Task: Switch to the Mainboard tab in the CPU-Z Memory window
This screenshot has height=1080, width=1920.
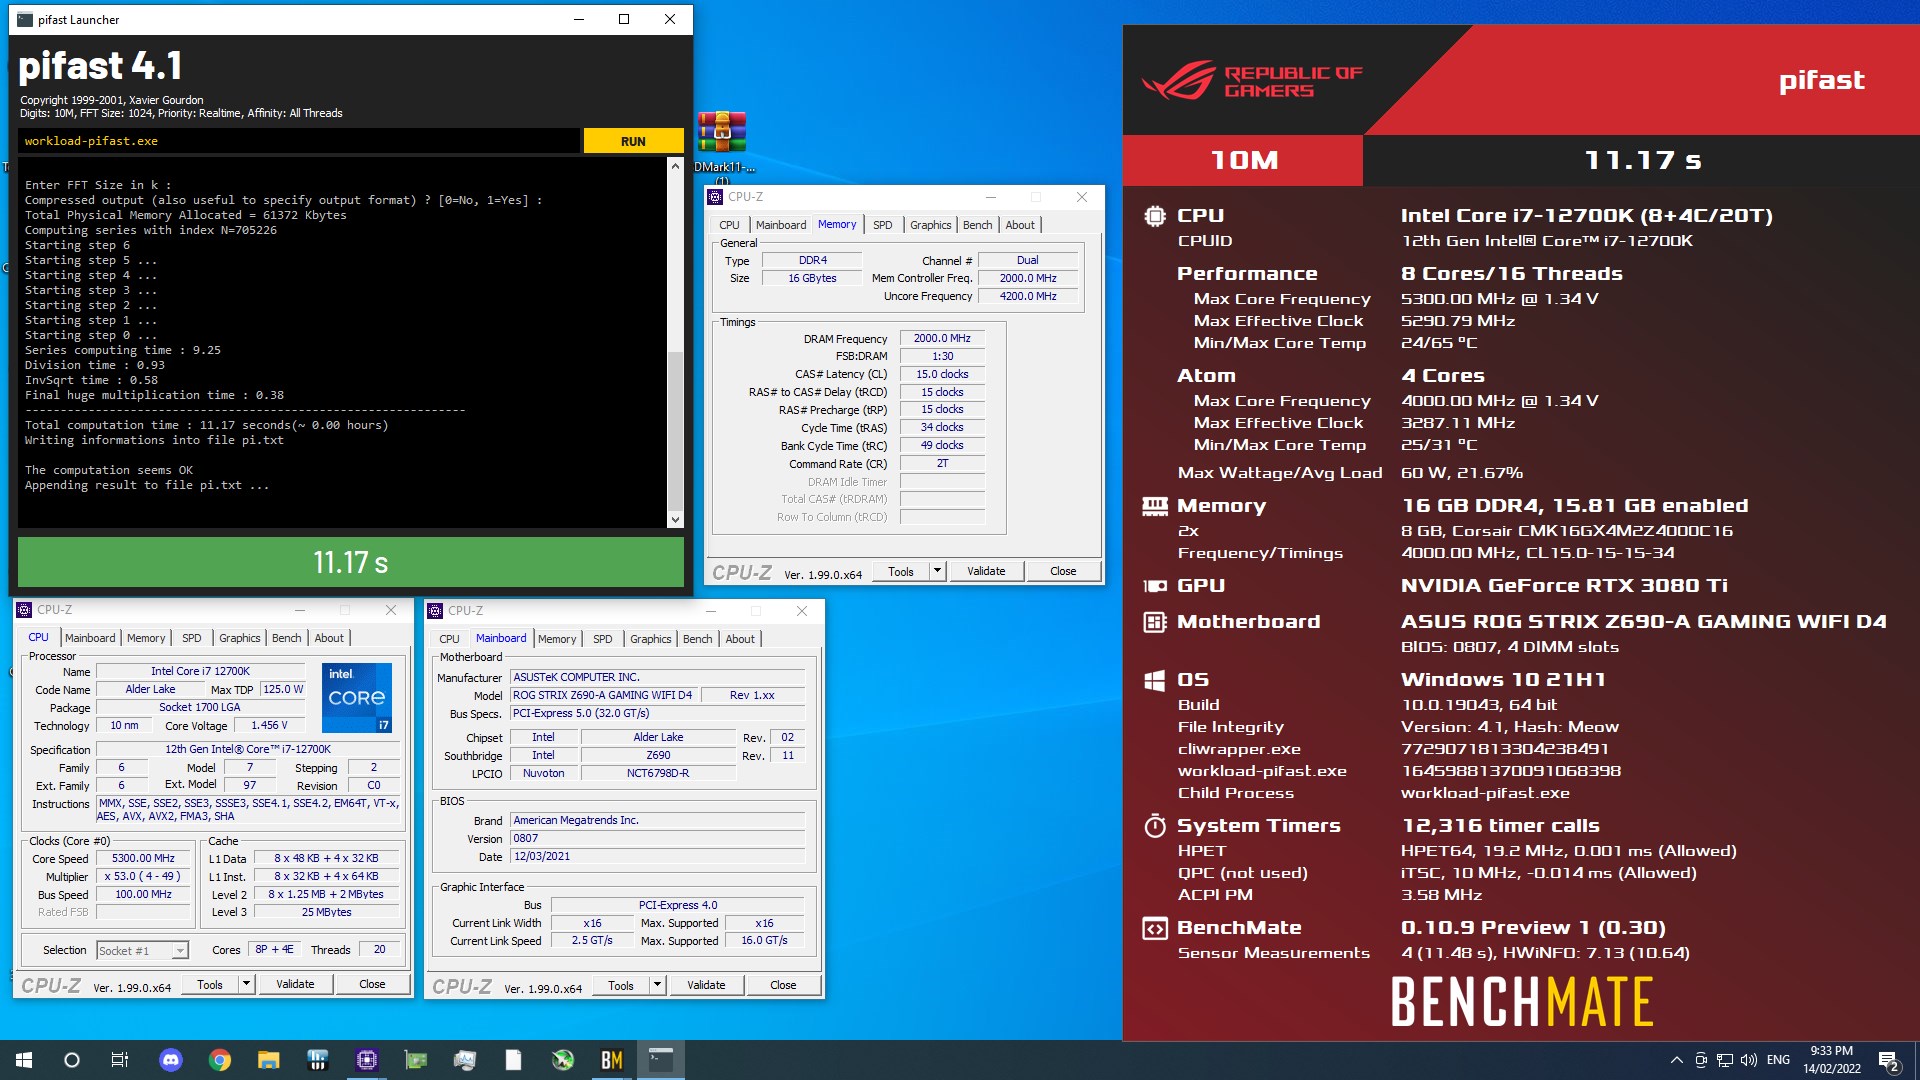Action: point(781,225)
